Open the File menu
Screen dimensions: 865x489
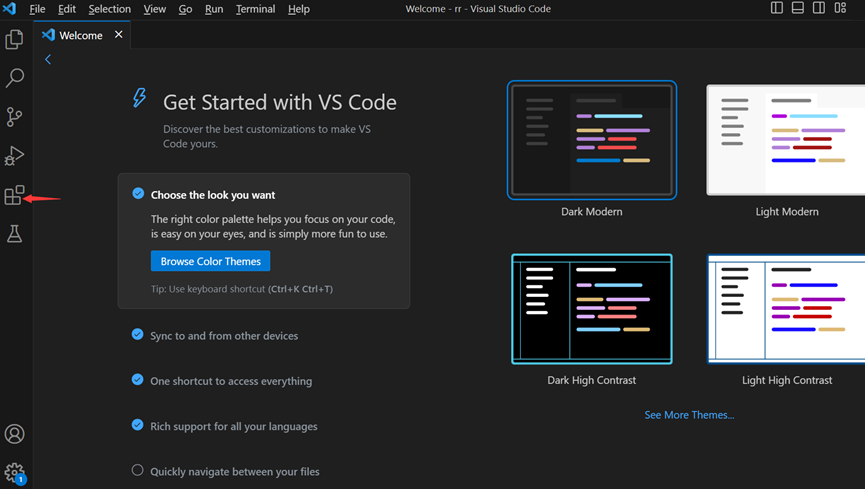[37, 9]
